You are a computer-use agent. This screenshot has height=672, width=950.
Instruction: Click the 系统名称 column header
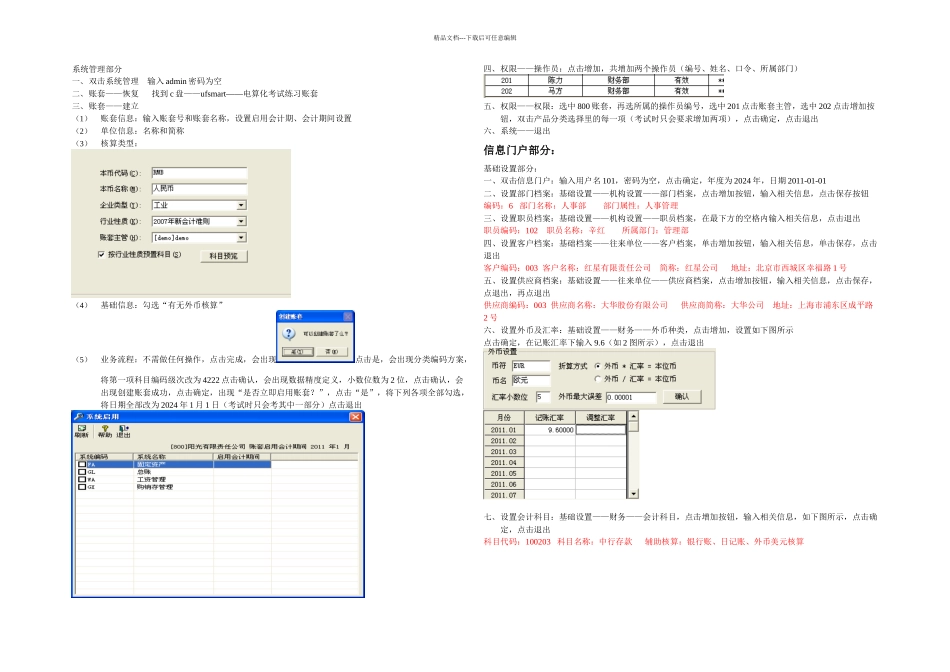pyautogui.click(x=173, y=456)
